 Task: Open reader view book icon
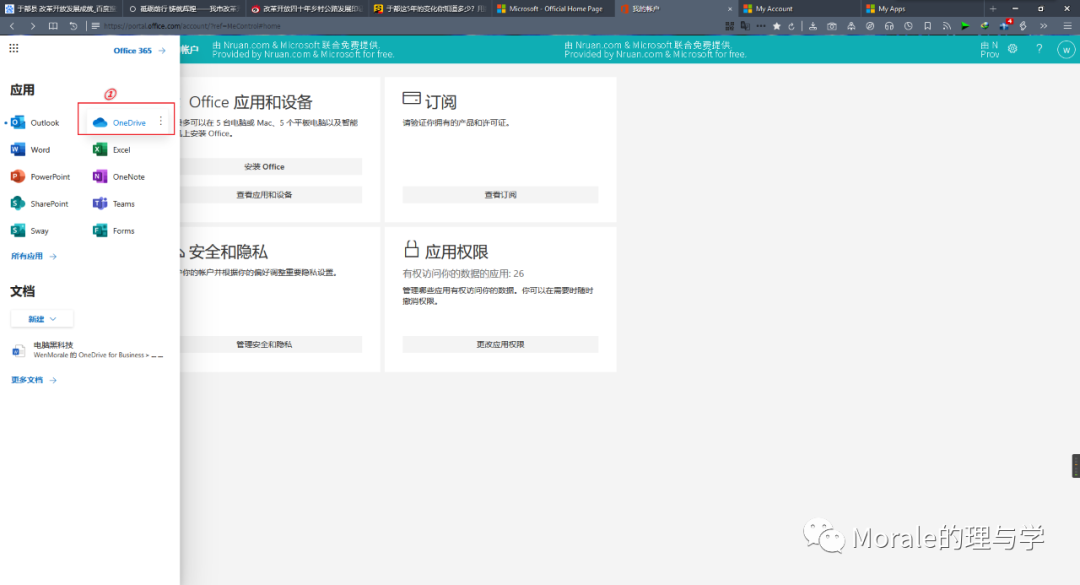(x=53, y=26)
